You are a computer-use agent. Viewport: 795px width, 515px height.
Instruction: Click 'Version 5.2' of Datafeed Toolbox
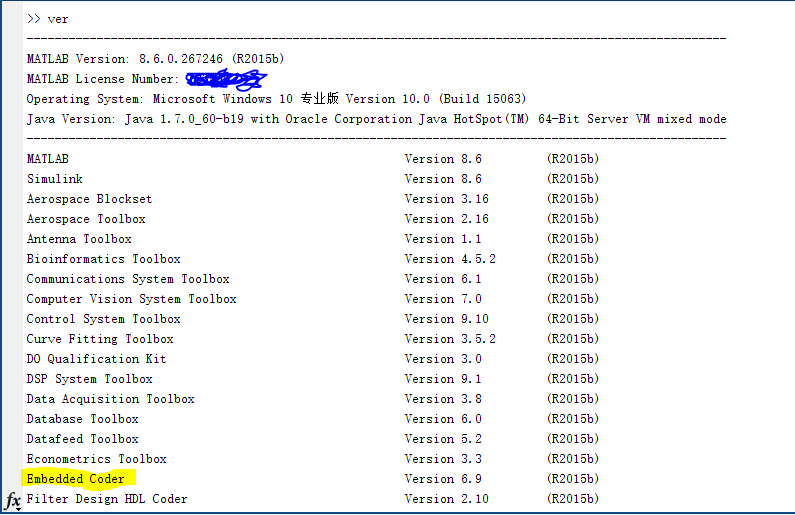click(x=443, y=439)
